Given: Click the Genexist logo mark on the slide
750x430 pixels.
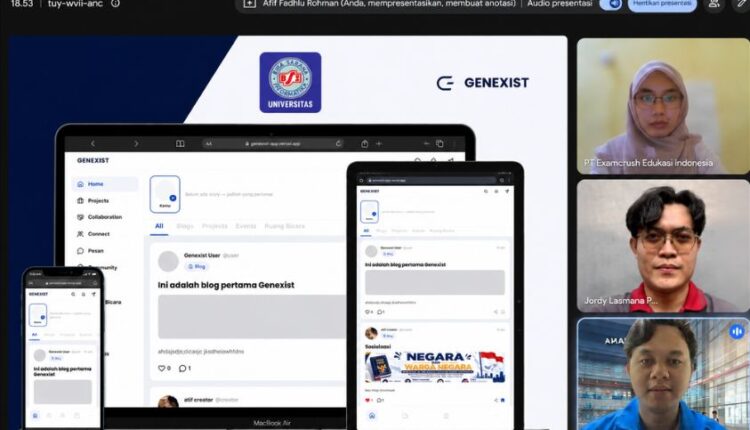Looking at the screenshot, I should [445, 83].
